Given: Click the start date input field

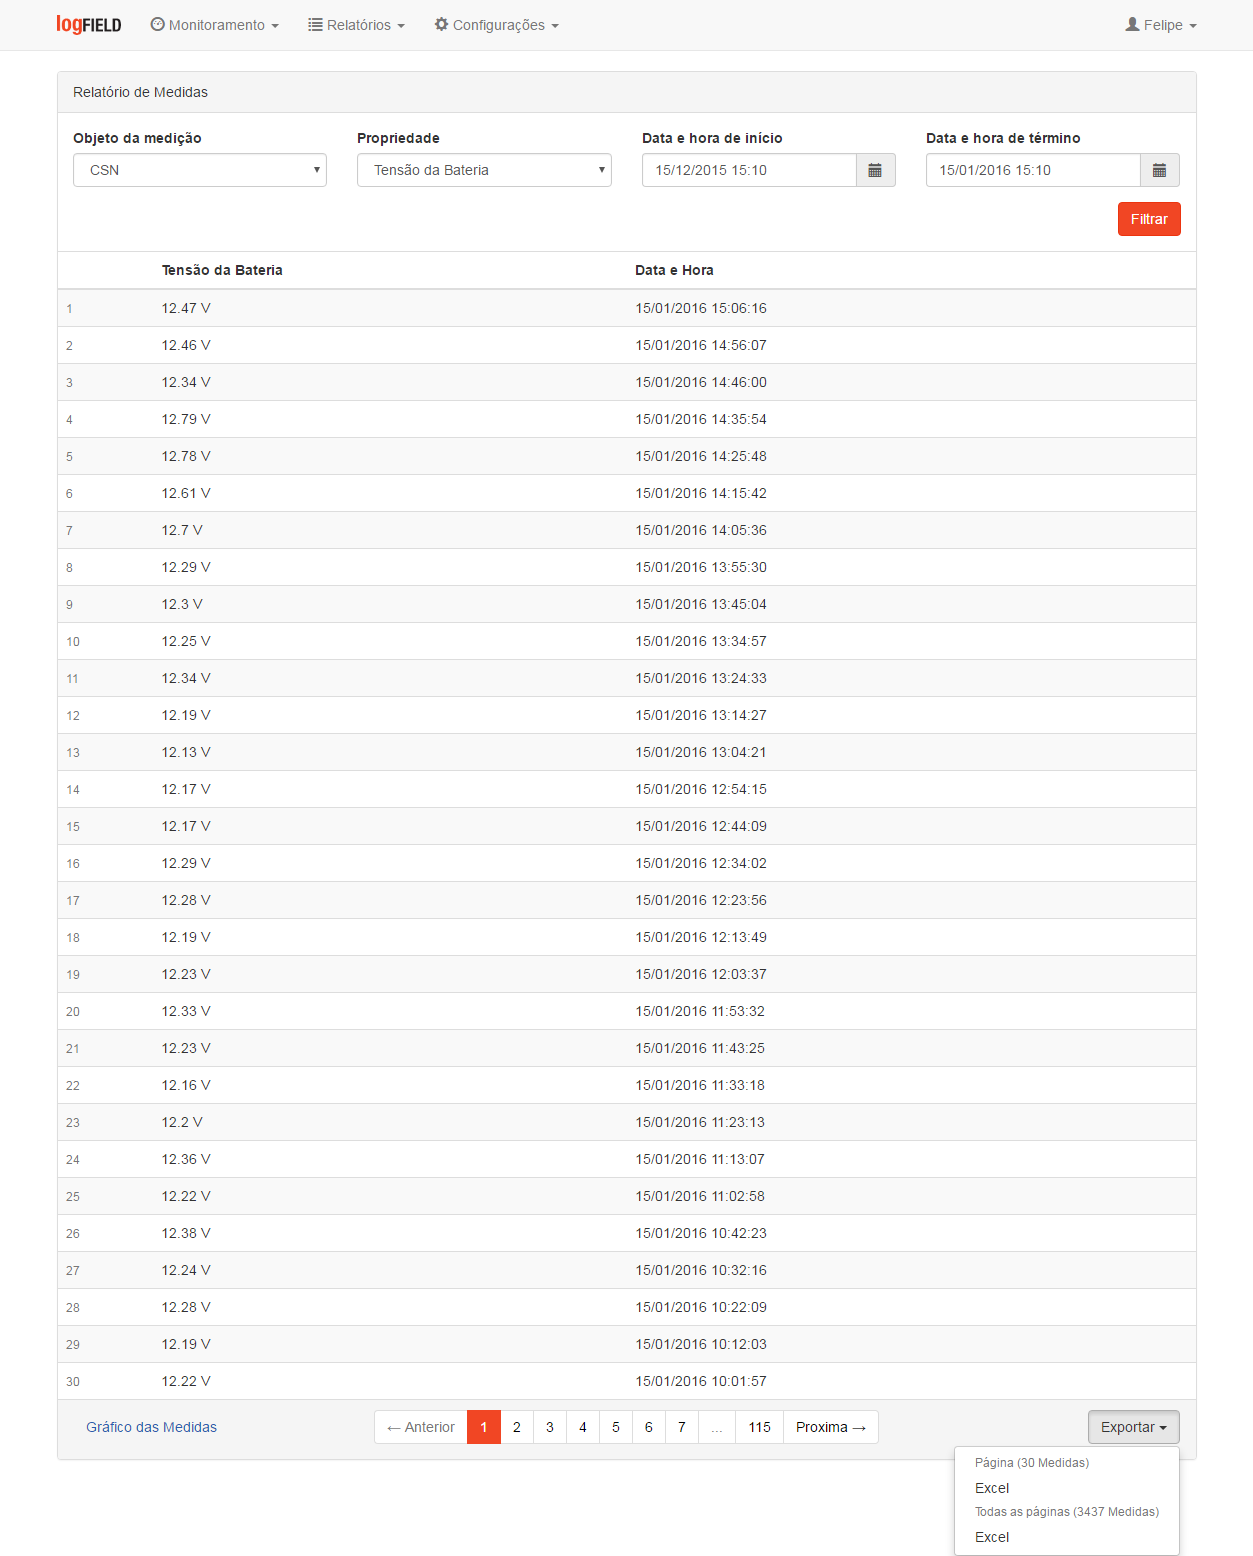Looking at the screenshot, I should tap(749, 170).
